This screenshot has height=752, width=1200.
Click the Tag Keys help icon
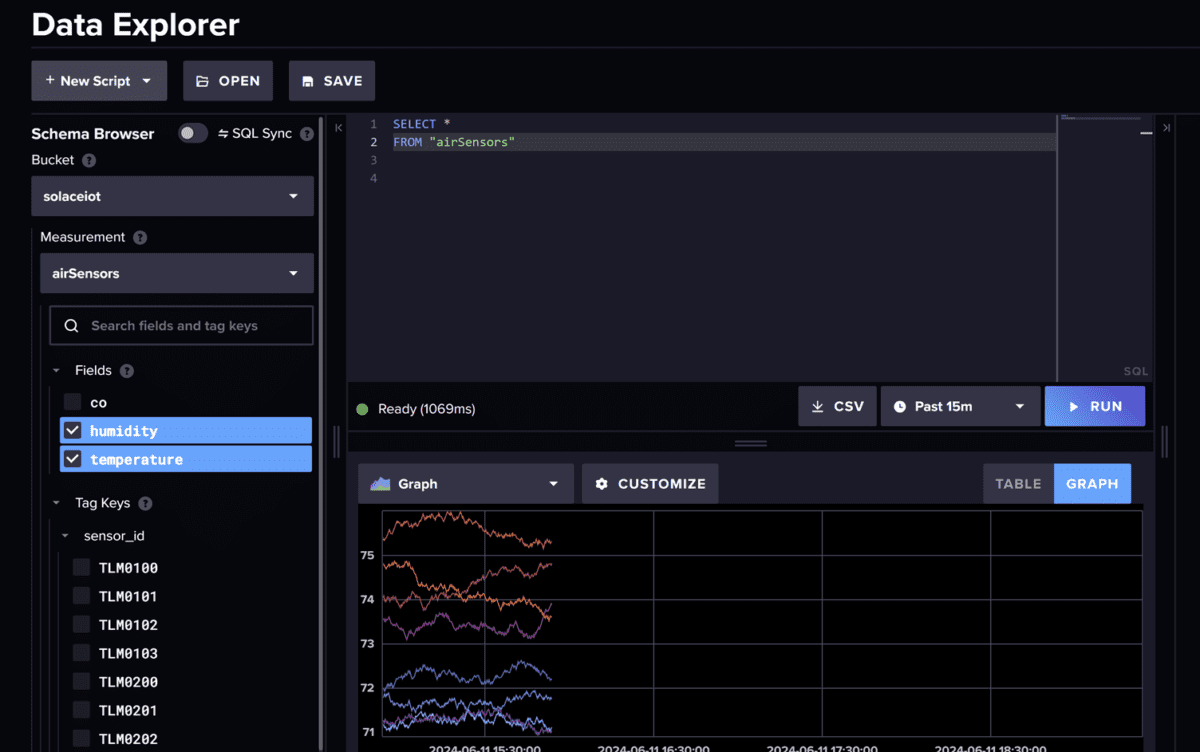(x=145, y=504)
